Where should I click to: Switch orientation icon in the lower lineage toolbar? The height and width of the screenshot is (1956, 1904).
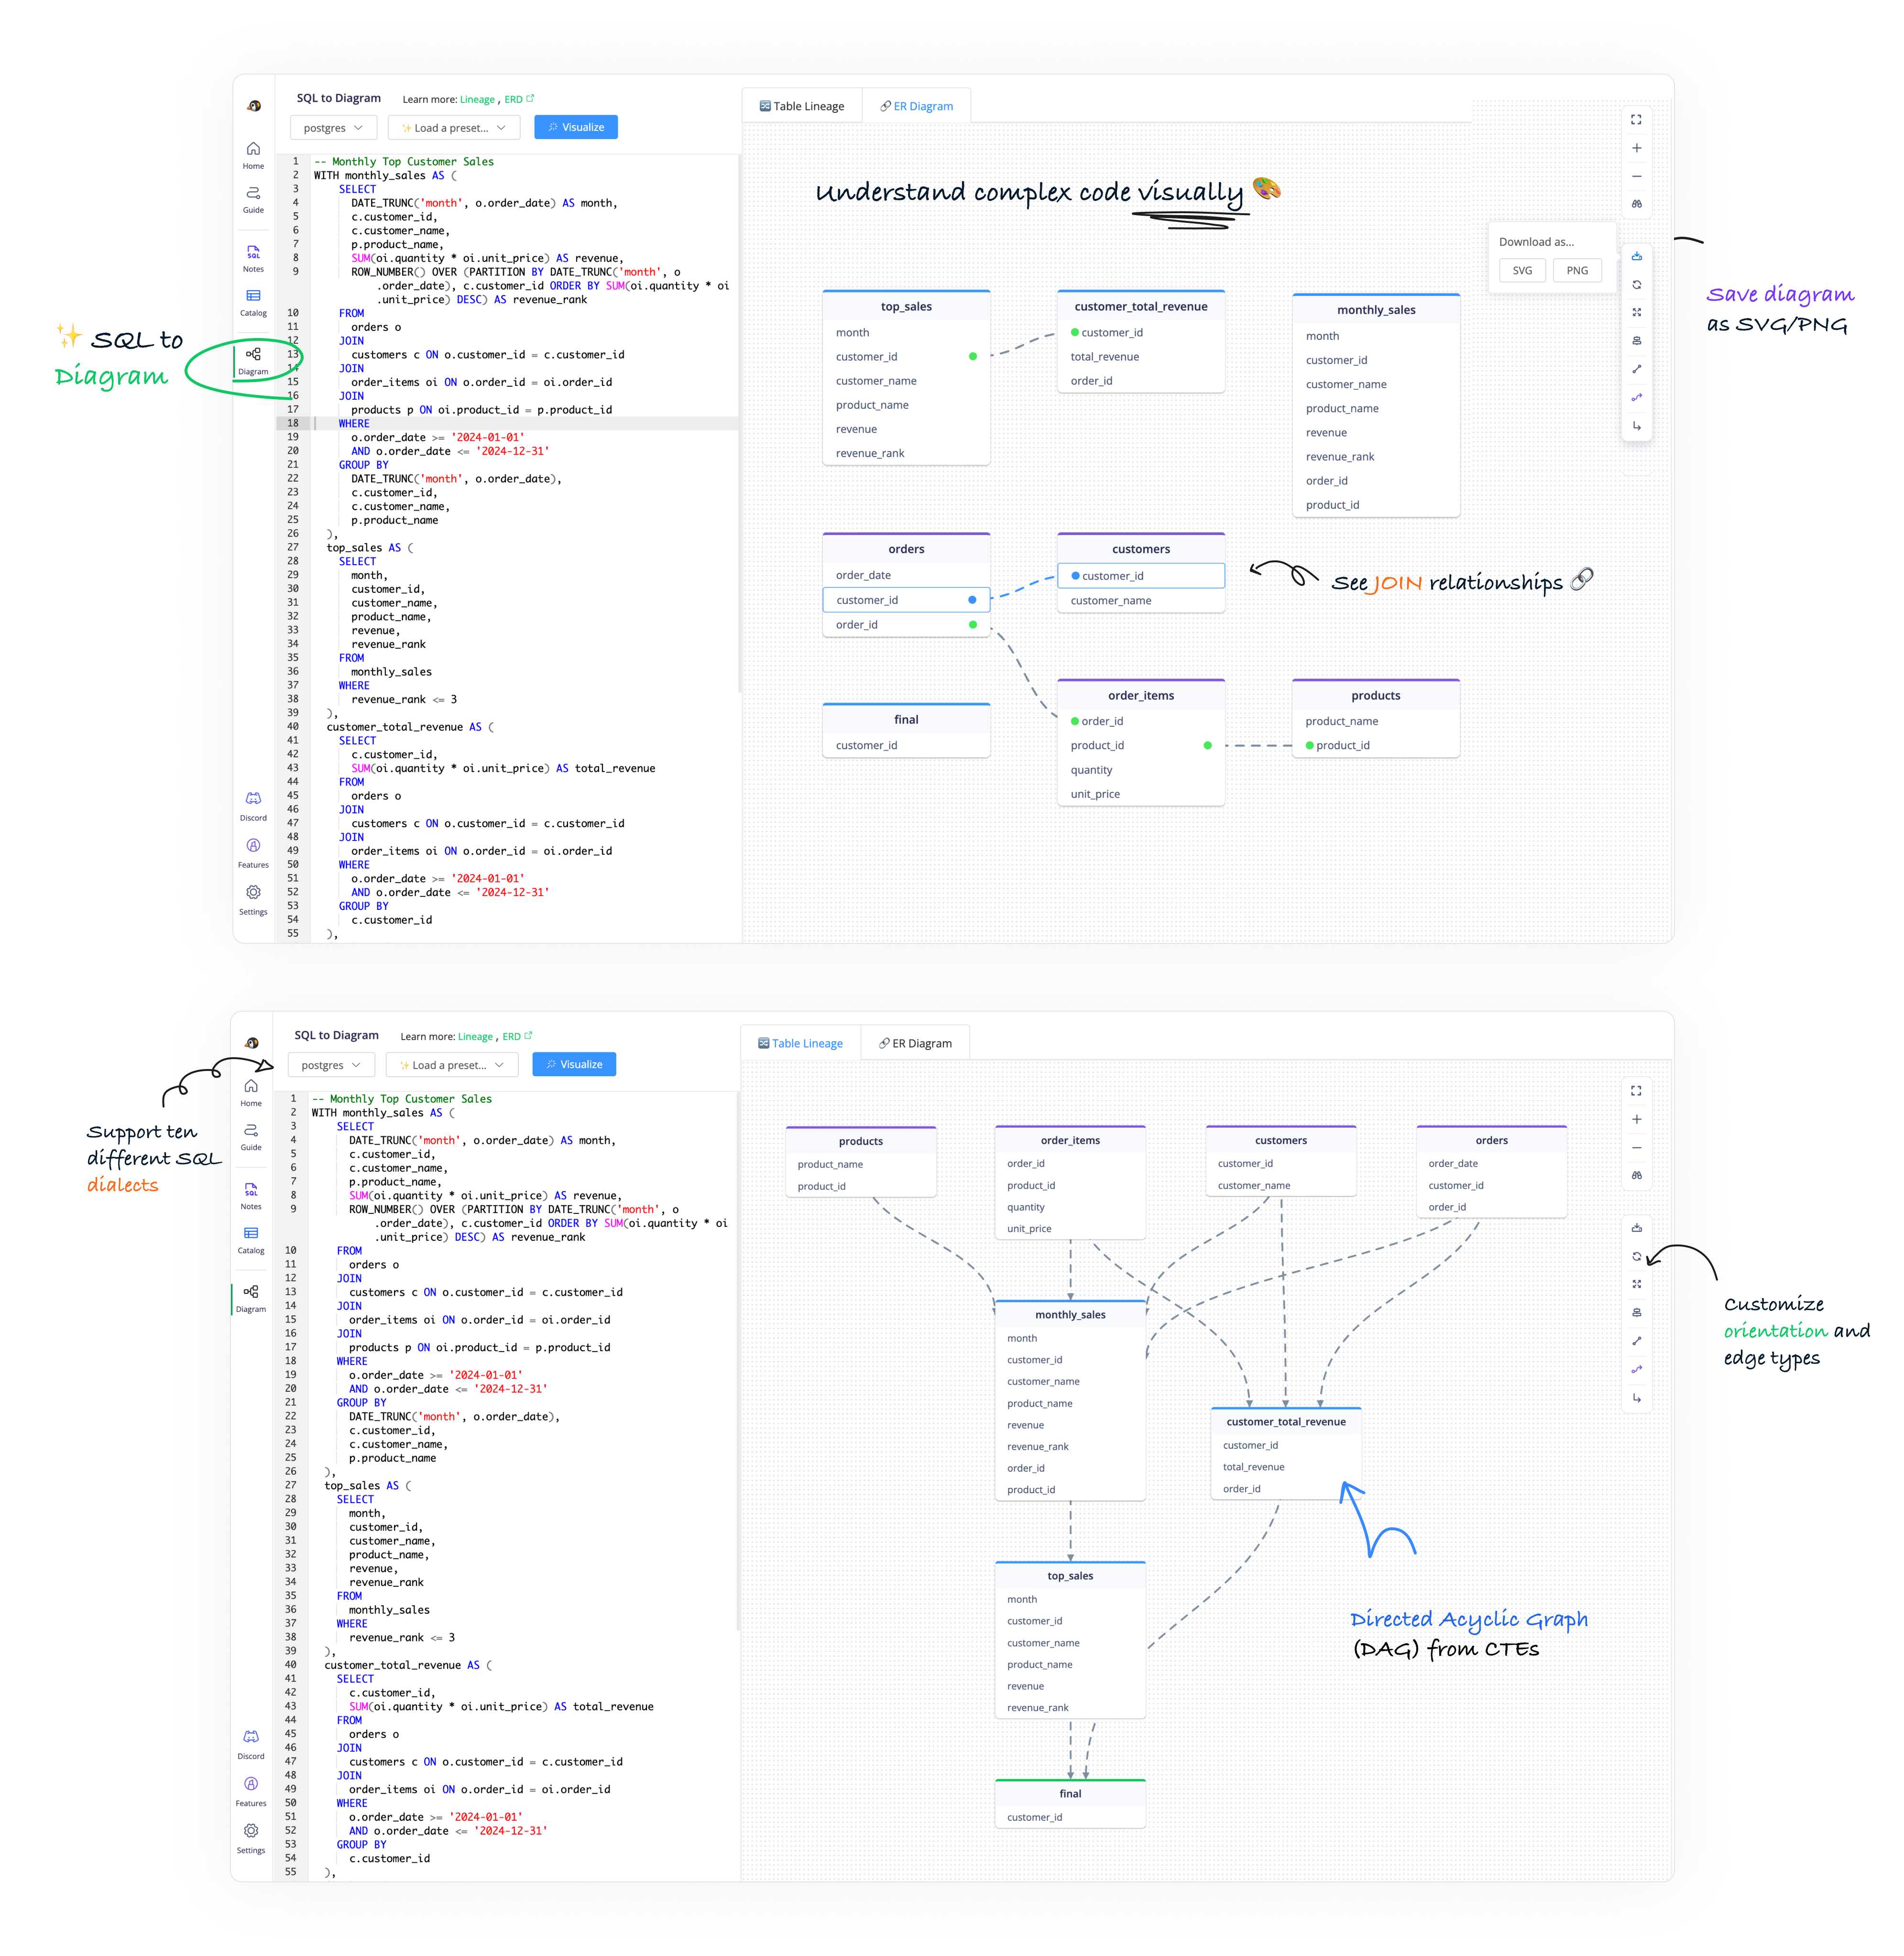coord(1636,1256)
